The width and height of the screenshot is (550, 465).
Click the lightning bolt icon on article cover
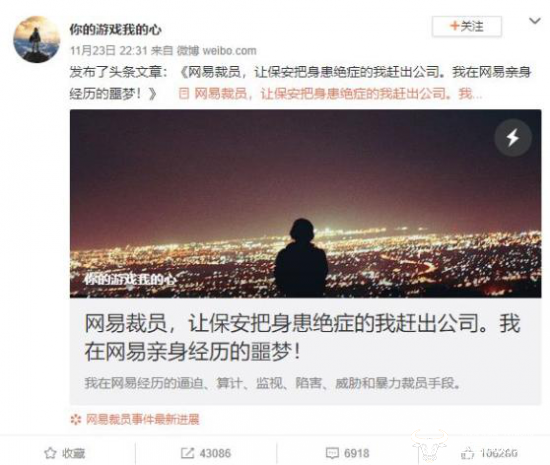pos(513,137)
